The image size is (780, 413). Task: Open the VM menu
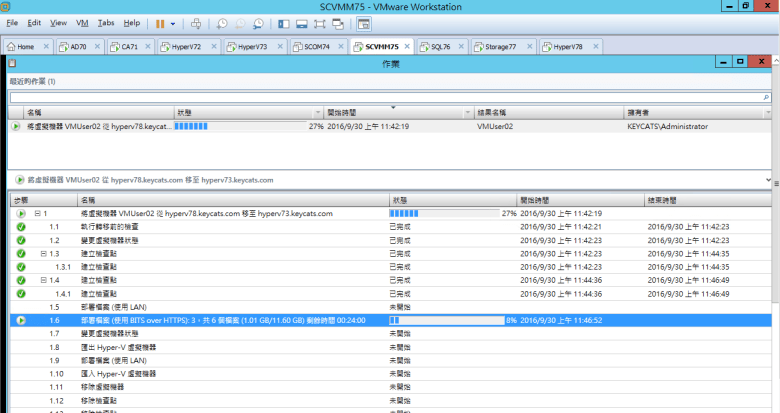(x=82, y=22)
